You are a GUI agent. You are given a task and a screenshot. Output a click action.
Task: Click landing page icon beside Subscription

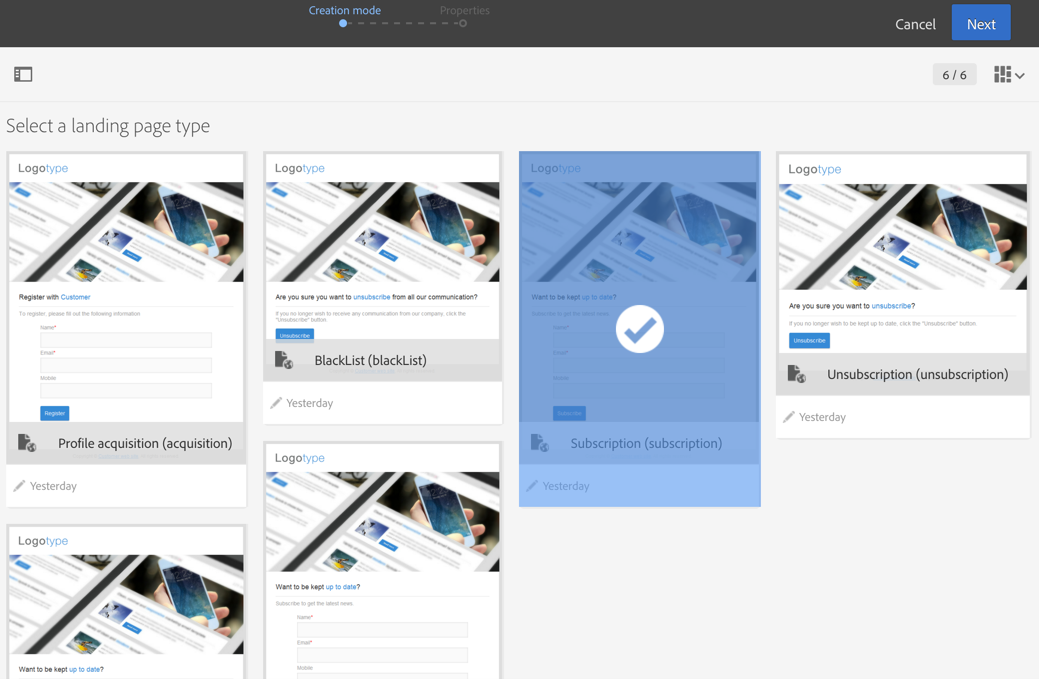tap(539, 443)
